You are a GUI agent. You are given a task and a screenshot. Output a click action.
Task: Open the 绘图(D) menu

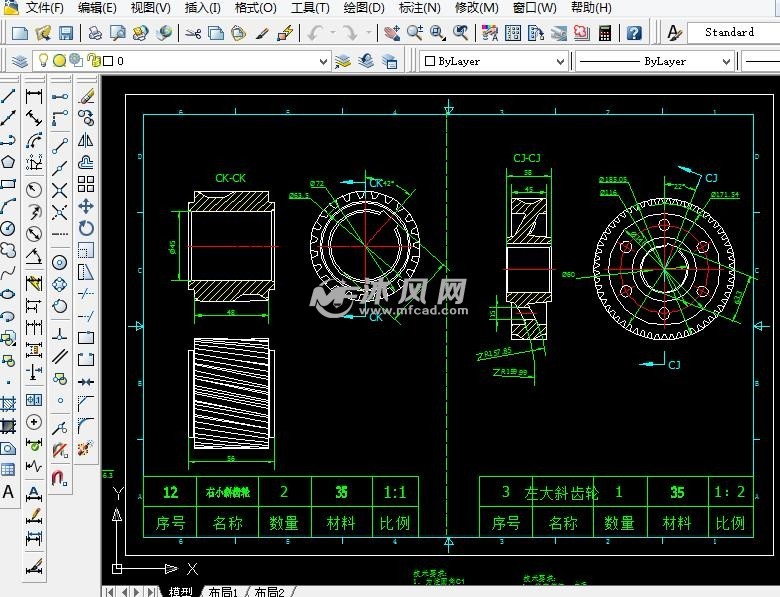click(x=364, y=7)
